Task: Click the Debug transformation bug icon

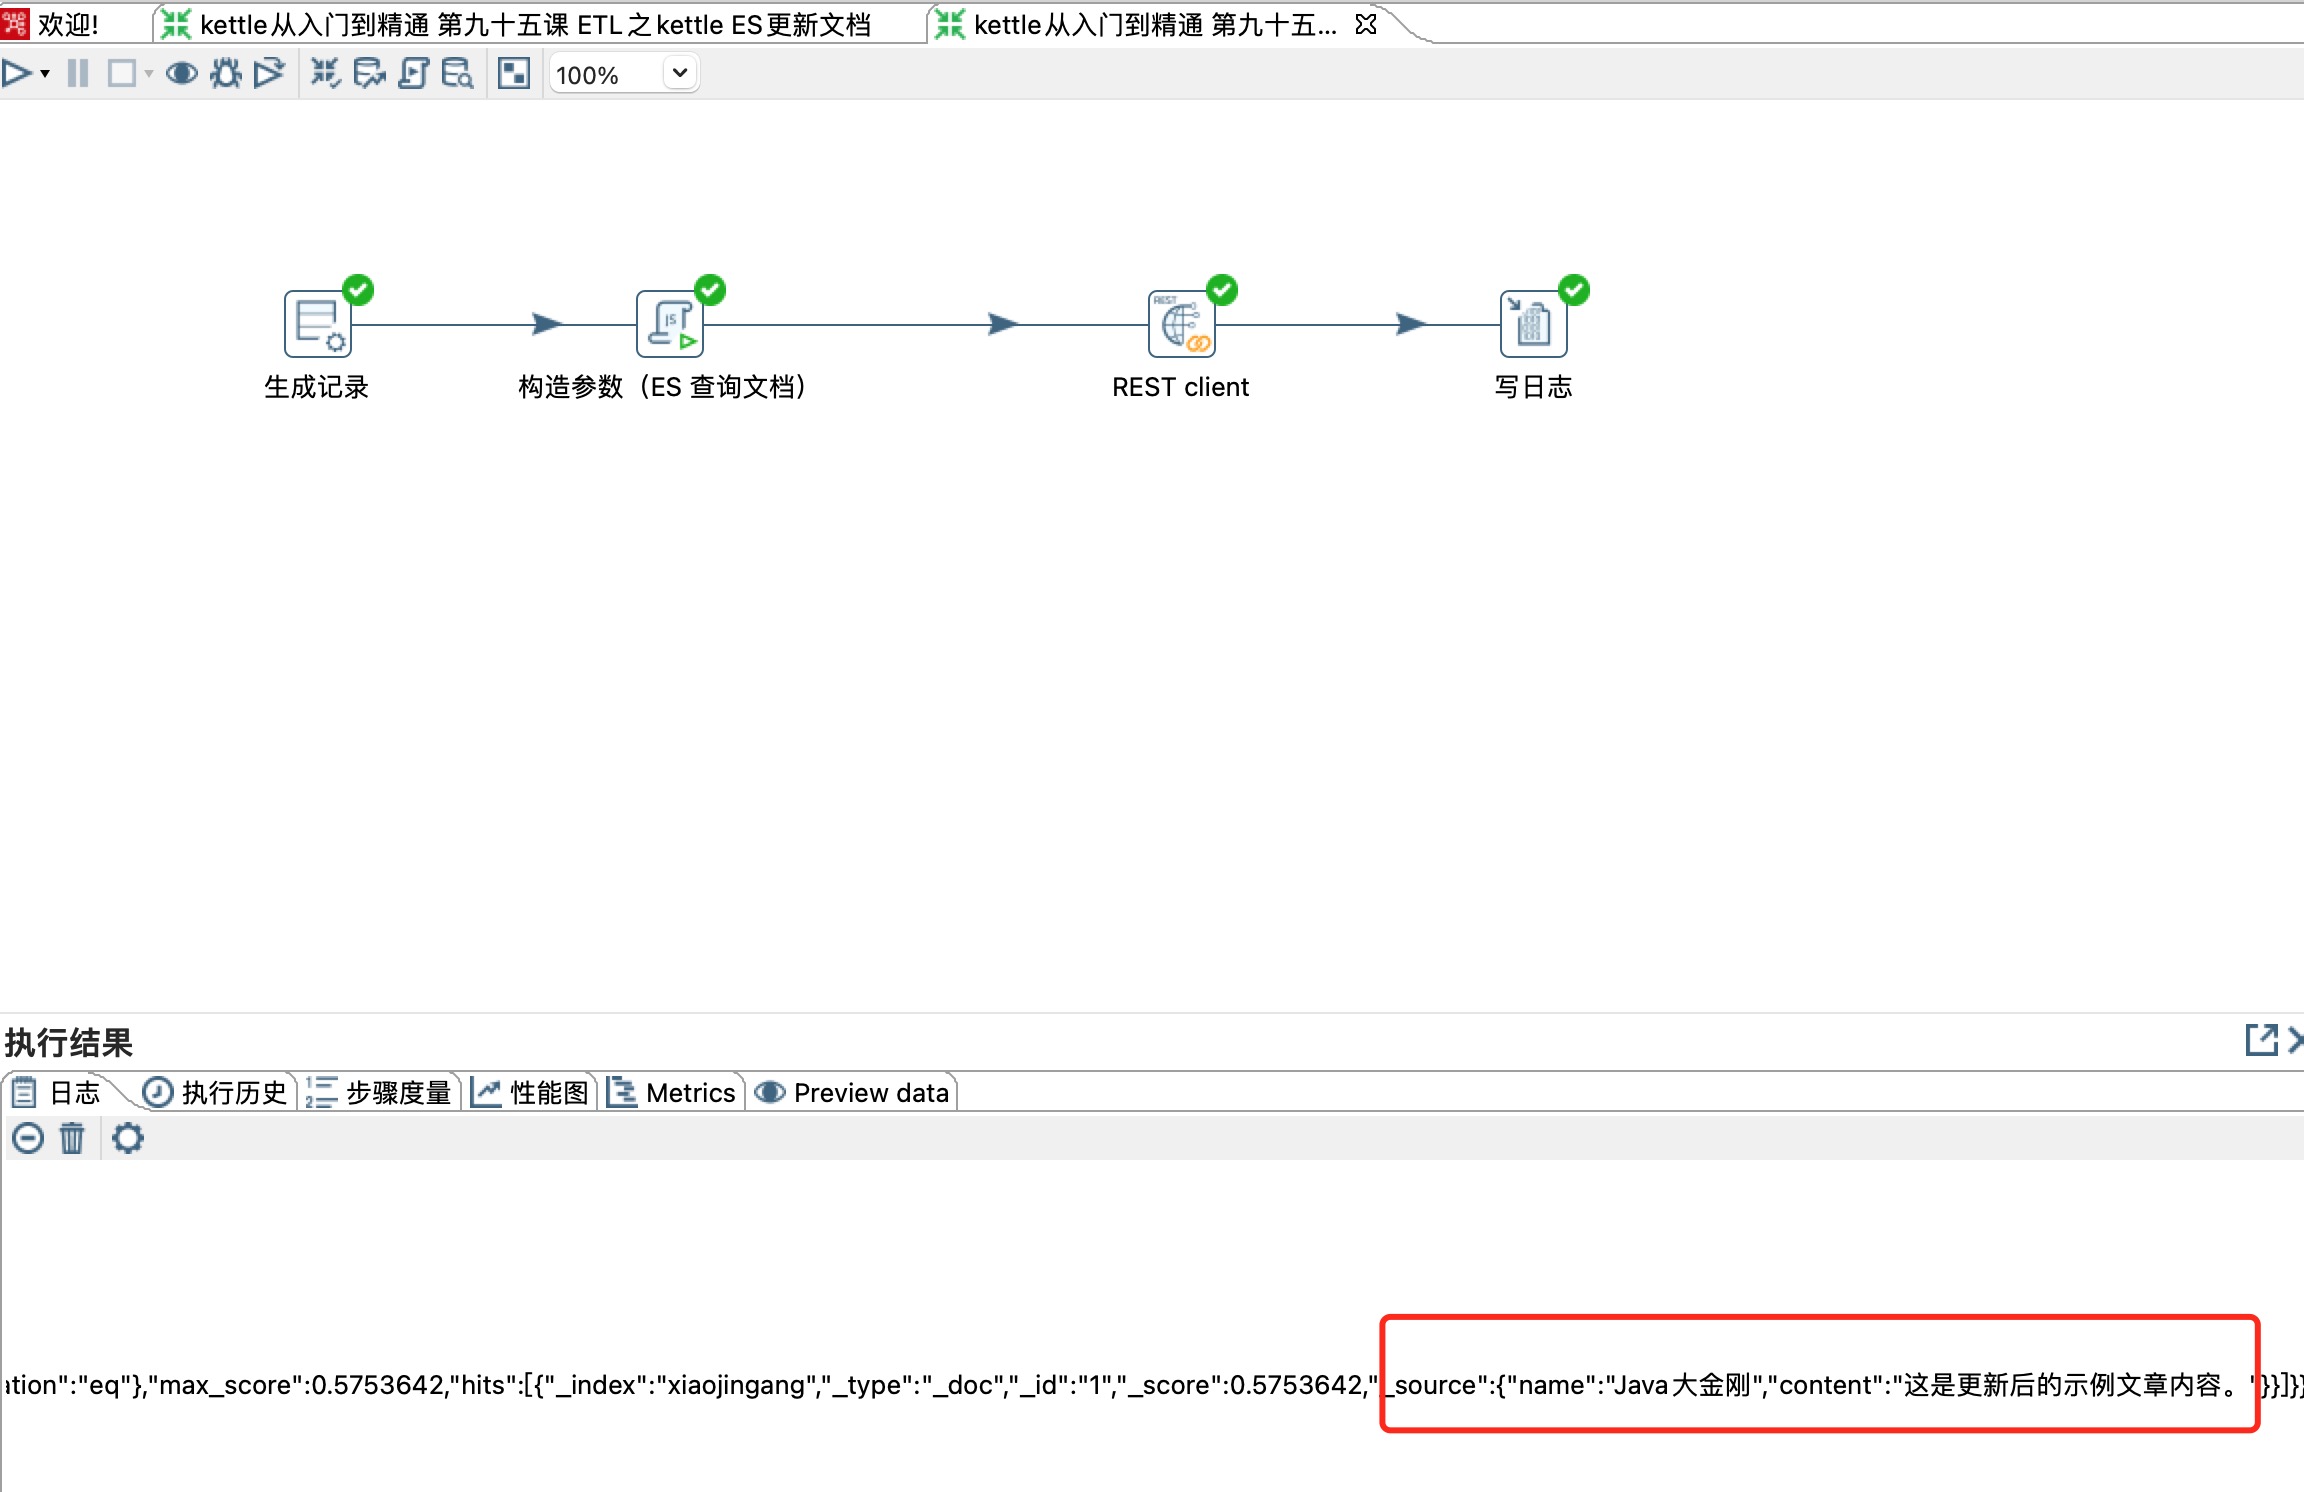Action: point(226,74)
